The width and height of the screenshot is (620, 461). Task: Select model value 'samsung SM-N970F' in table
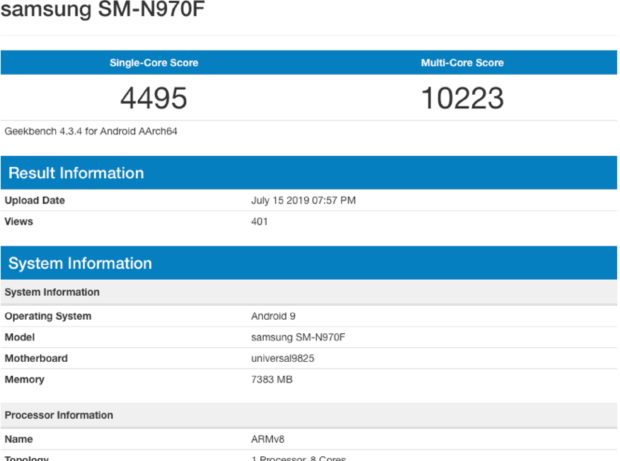pyautogui.click(x=298, y=337)
